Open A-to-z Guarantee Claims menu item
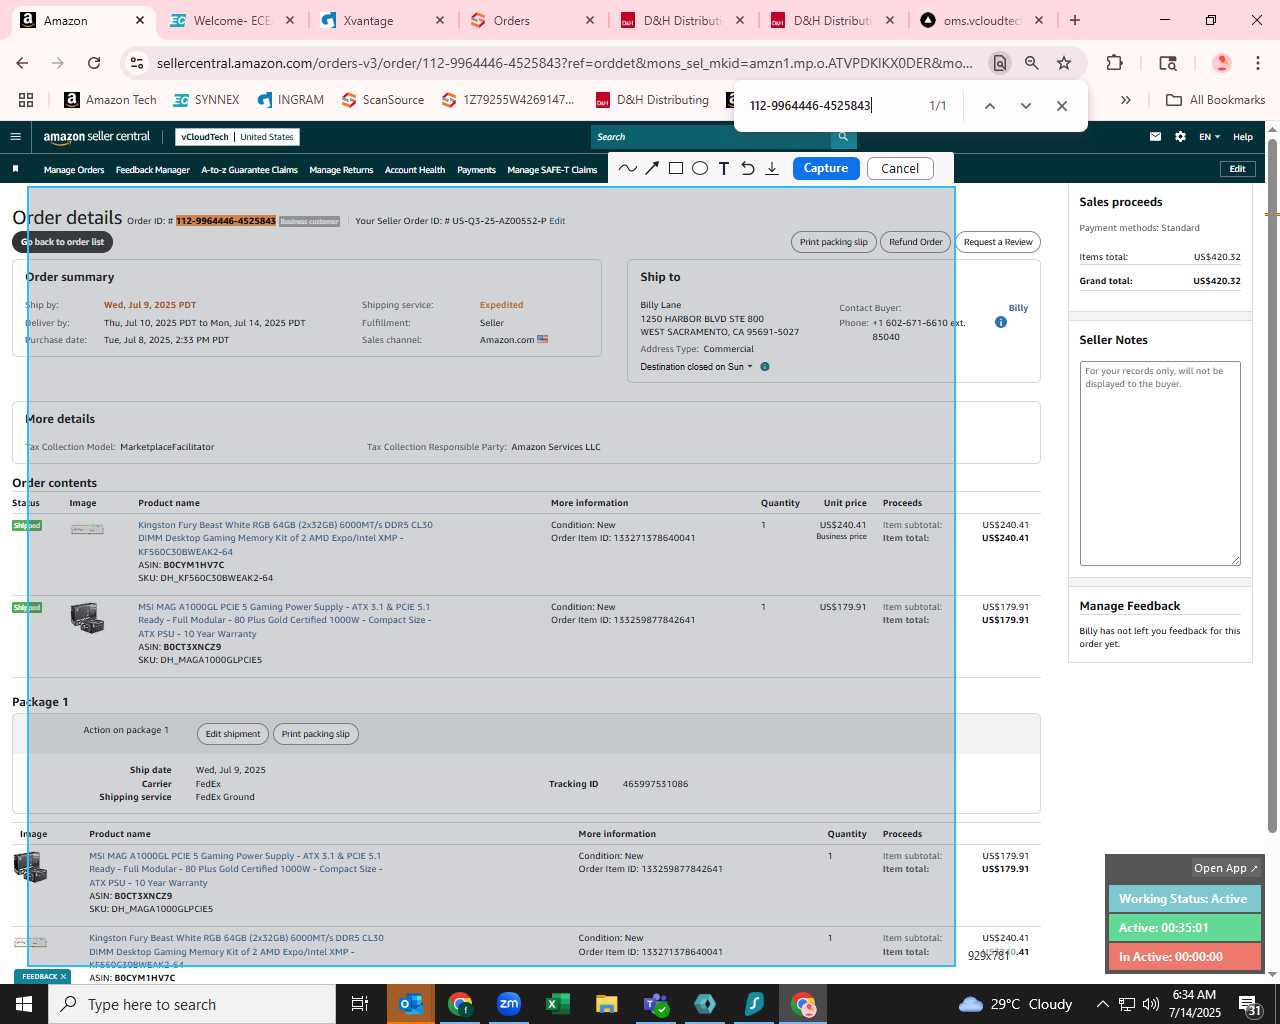The image size is (1280, 1024). click(249, 170)
